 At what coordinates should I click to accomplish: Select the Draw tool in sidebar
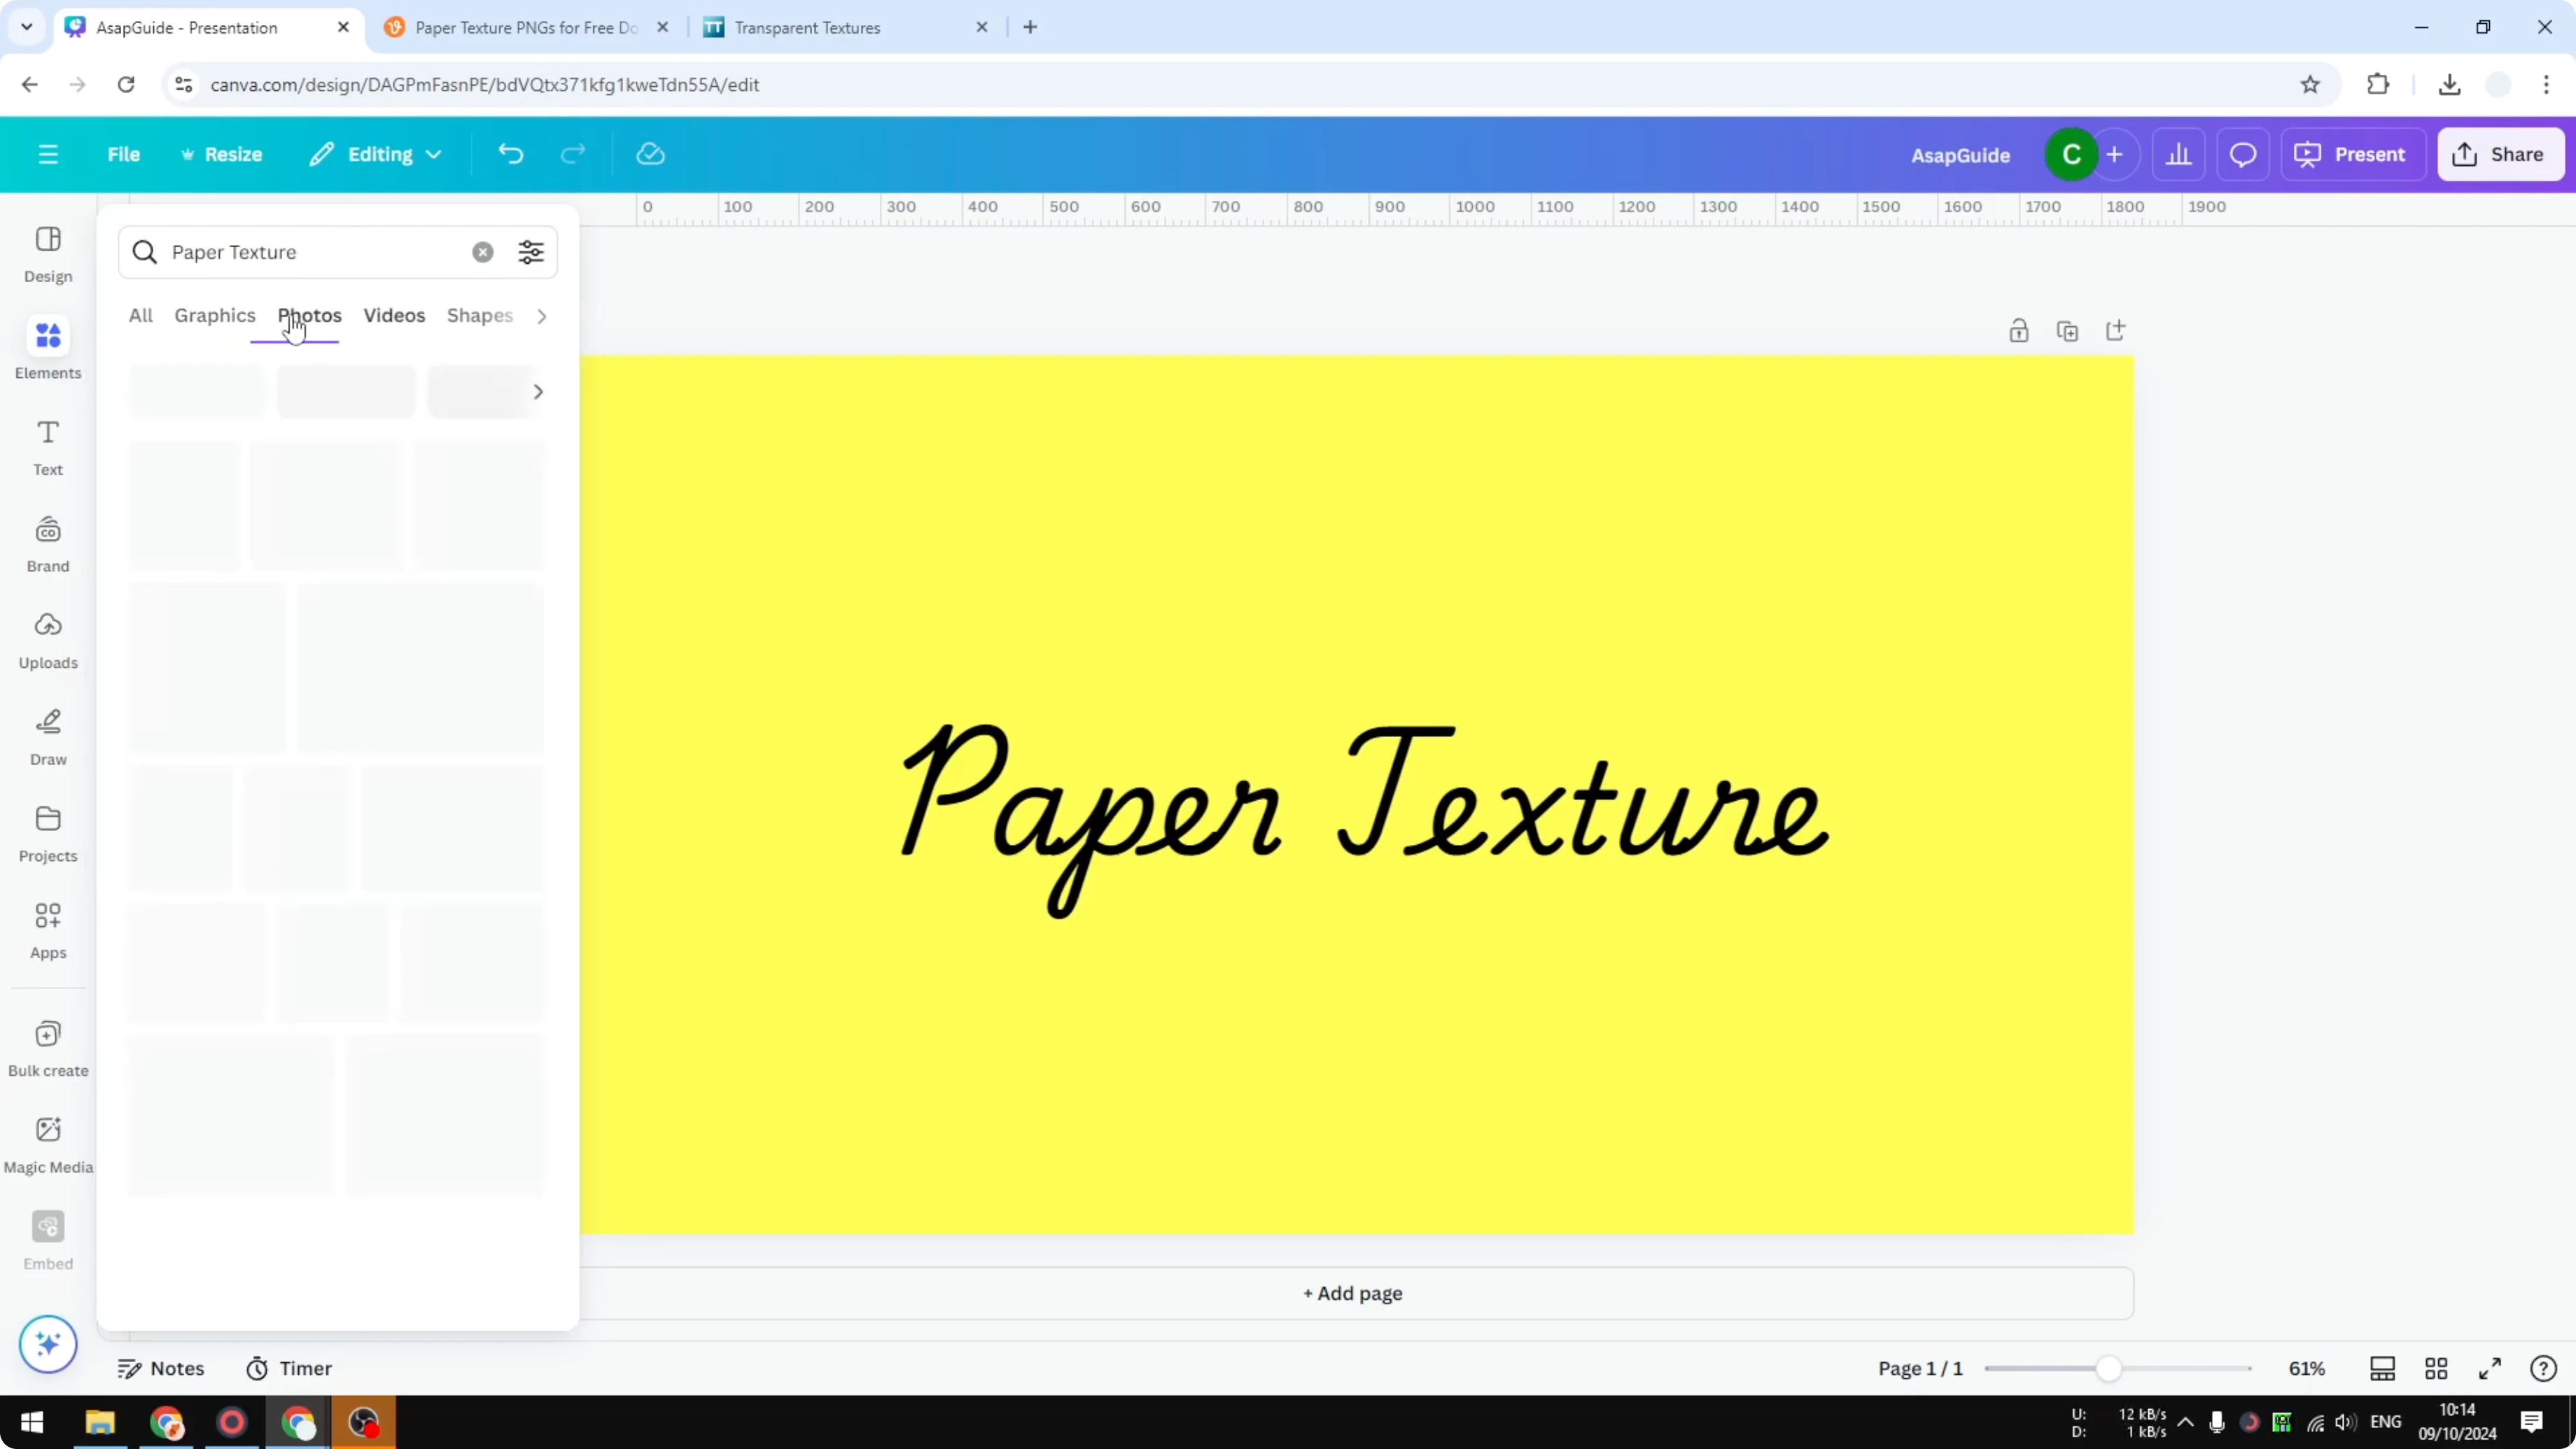click(x=47, y=737)
